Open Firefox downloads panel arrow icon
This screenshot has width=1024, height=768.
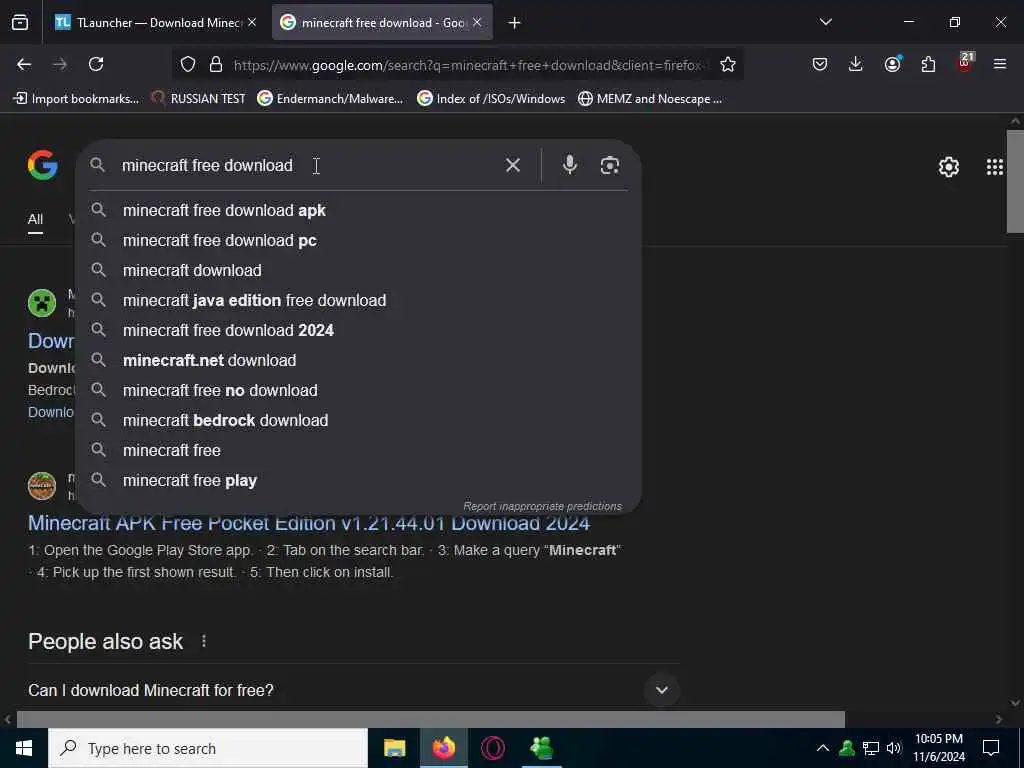click(856, 64)
